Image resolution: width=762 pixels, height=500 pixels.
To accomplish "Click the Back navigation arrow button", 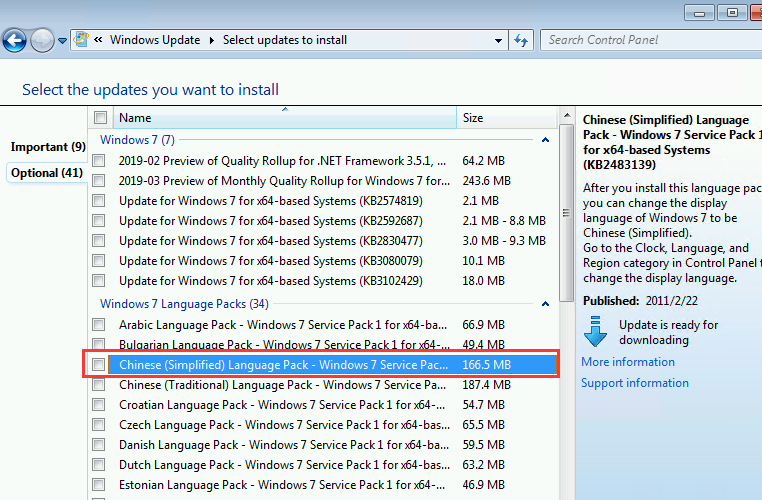I will coord(14,41).
